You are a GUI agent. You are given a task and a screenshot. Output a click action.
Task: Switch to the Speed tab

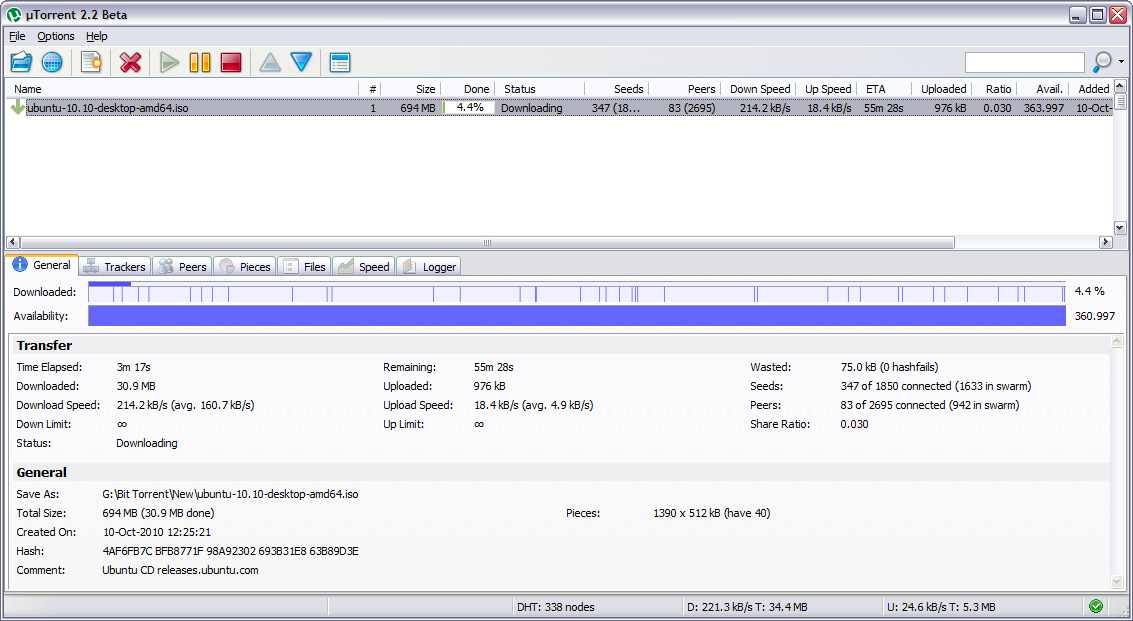click(x=363, y=267)
